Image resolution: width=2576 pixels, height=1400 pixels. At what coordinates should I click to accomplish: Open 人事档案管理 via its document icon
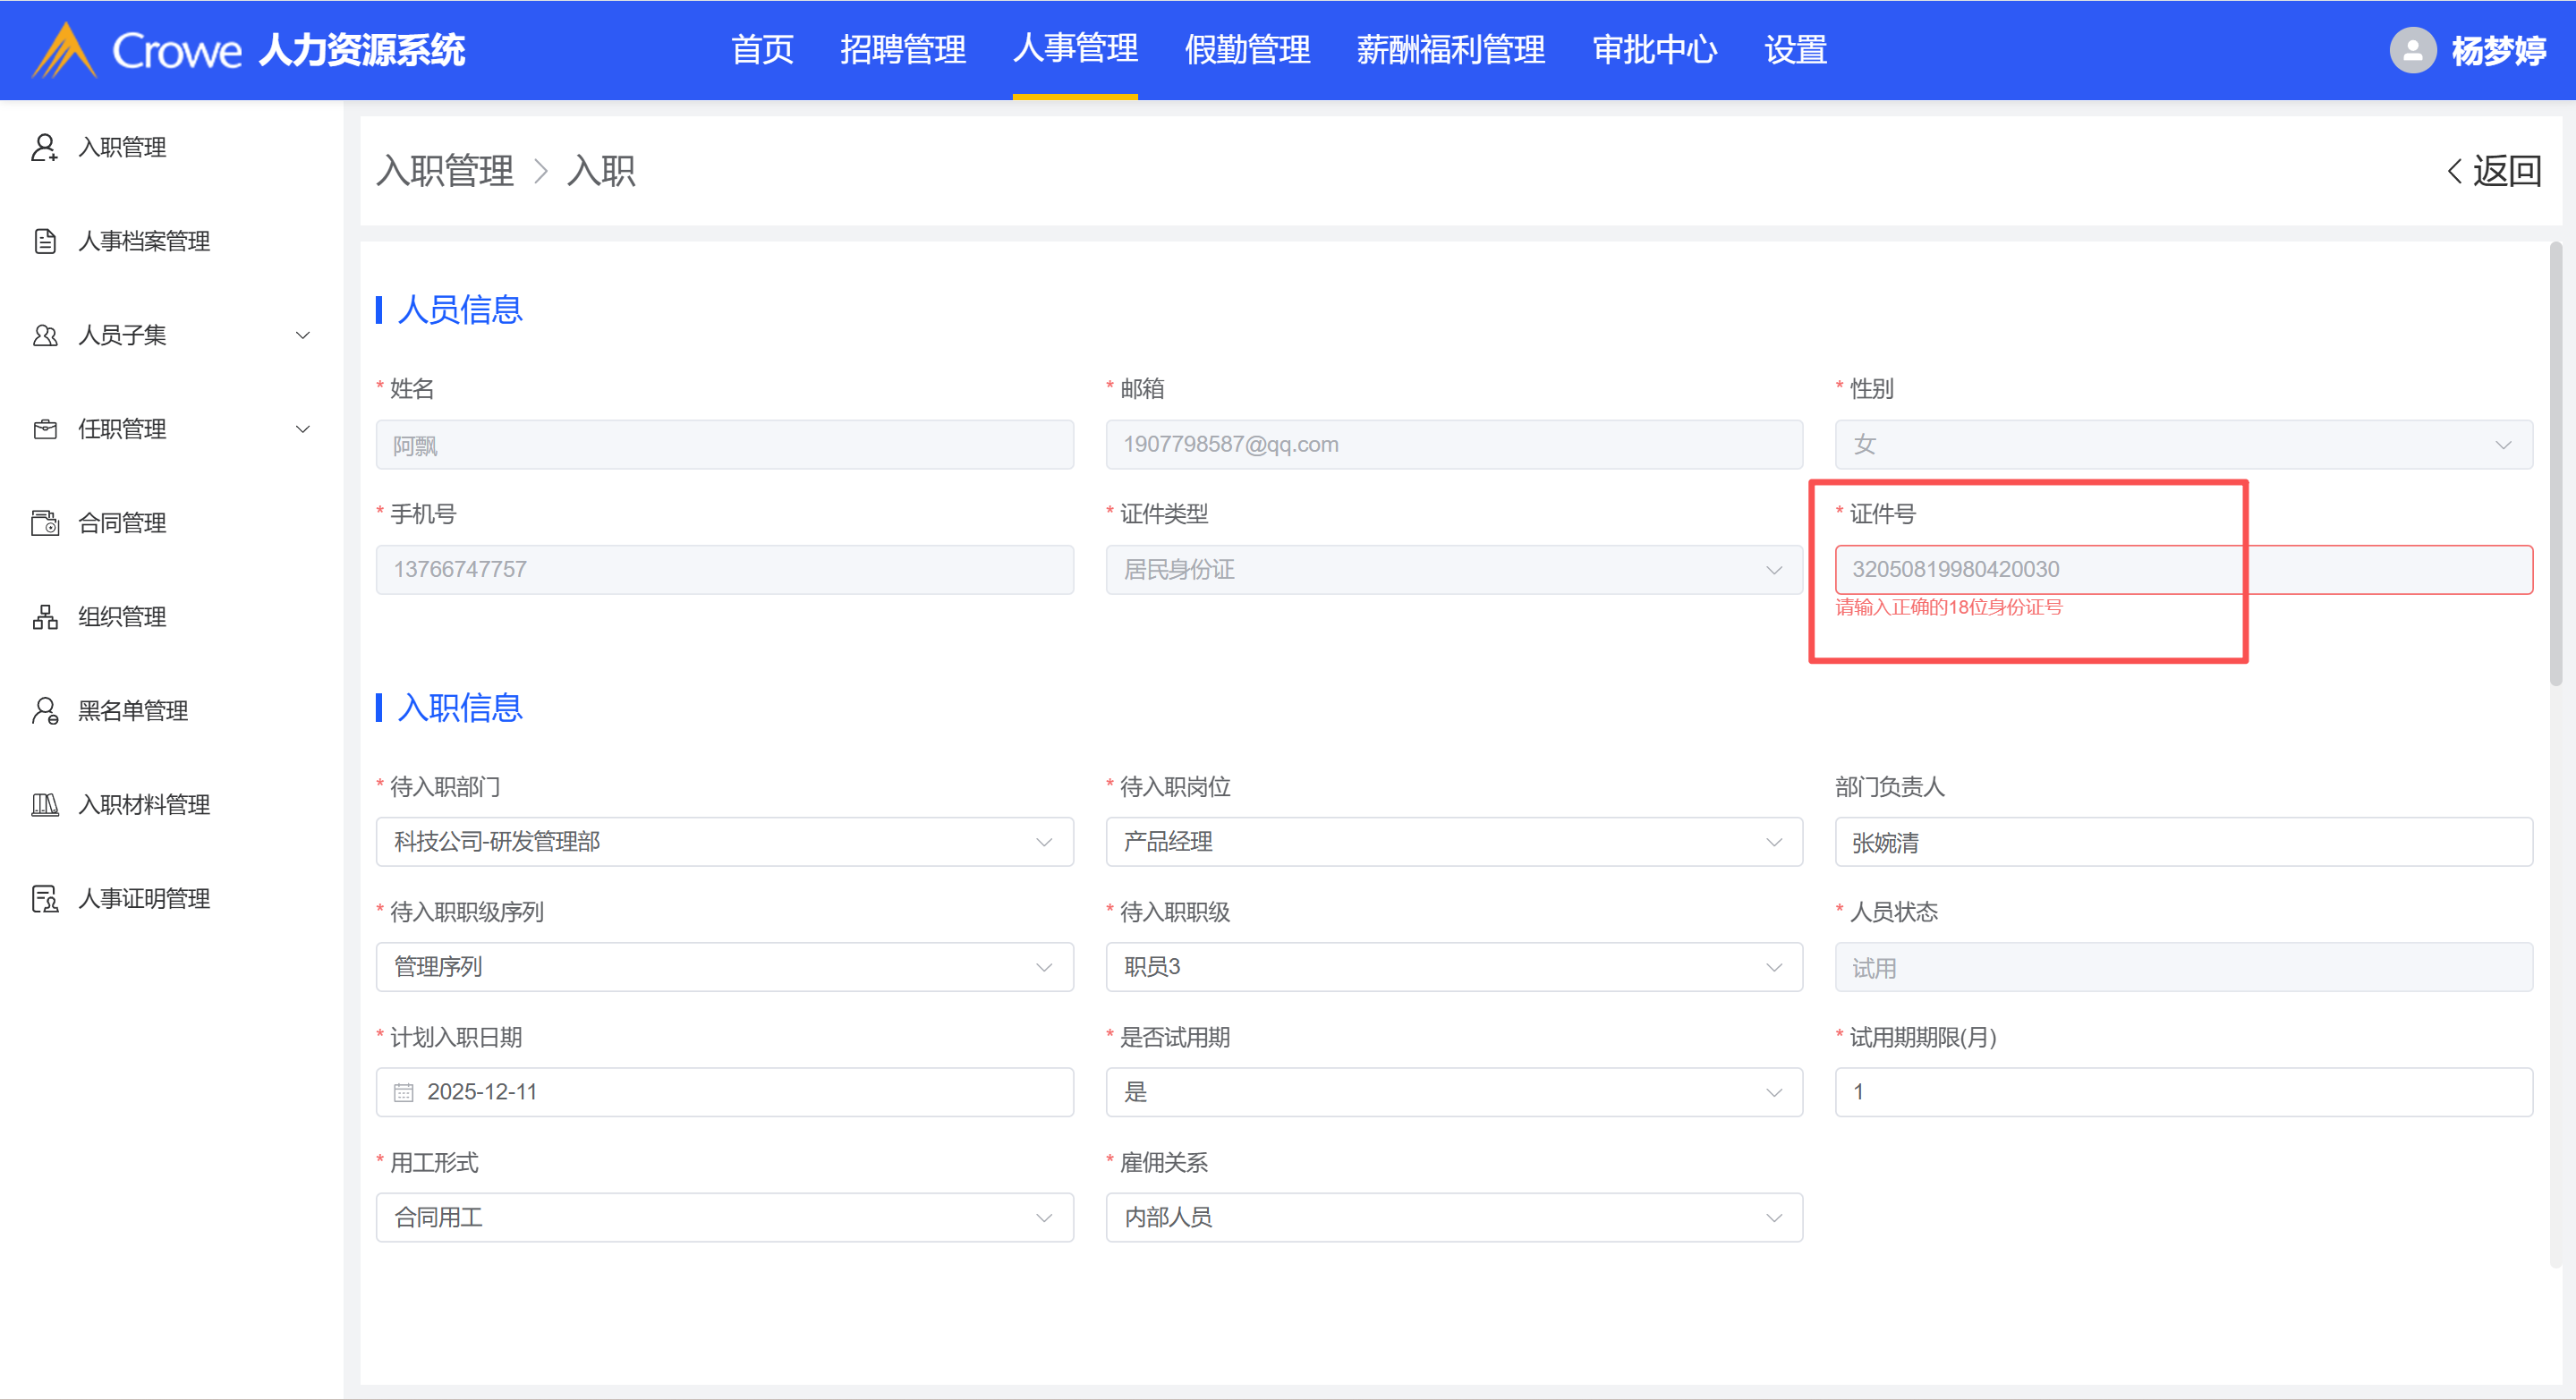44,241
